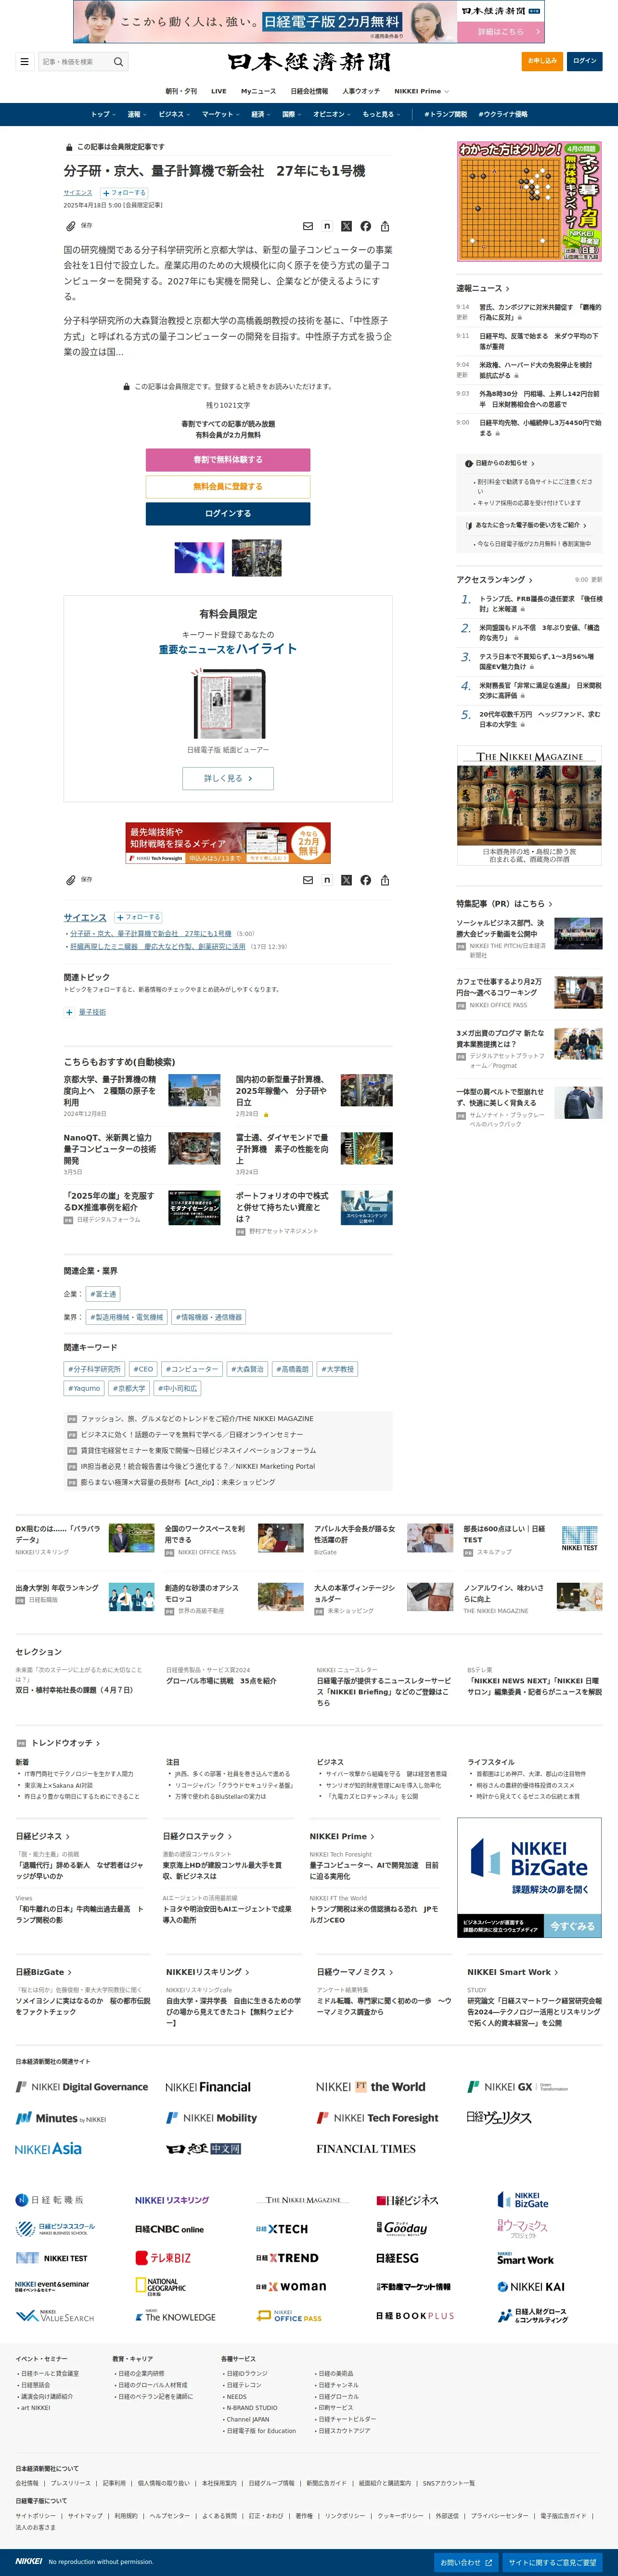Click the paperclip save icon below Tech Foresight banner
The image size is (618, 2576).
[x=71, y=880]
